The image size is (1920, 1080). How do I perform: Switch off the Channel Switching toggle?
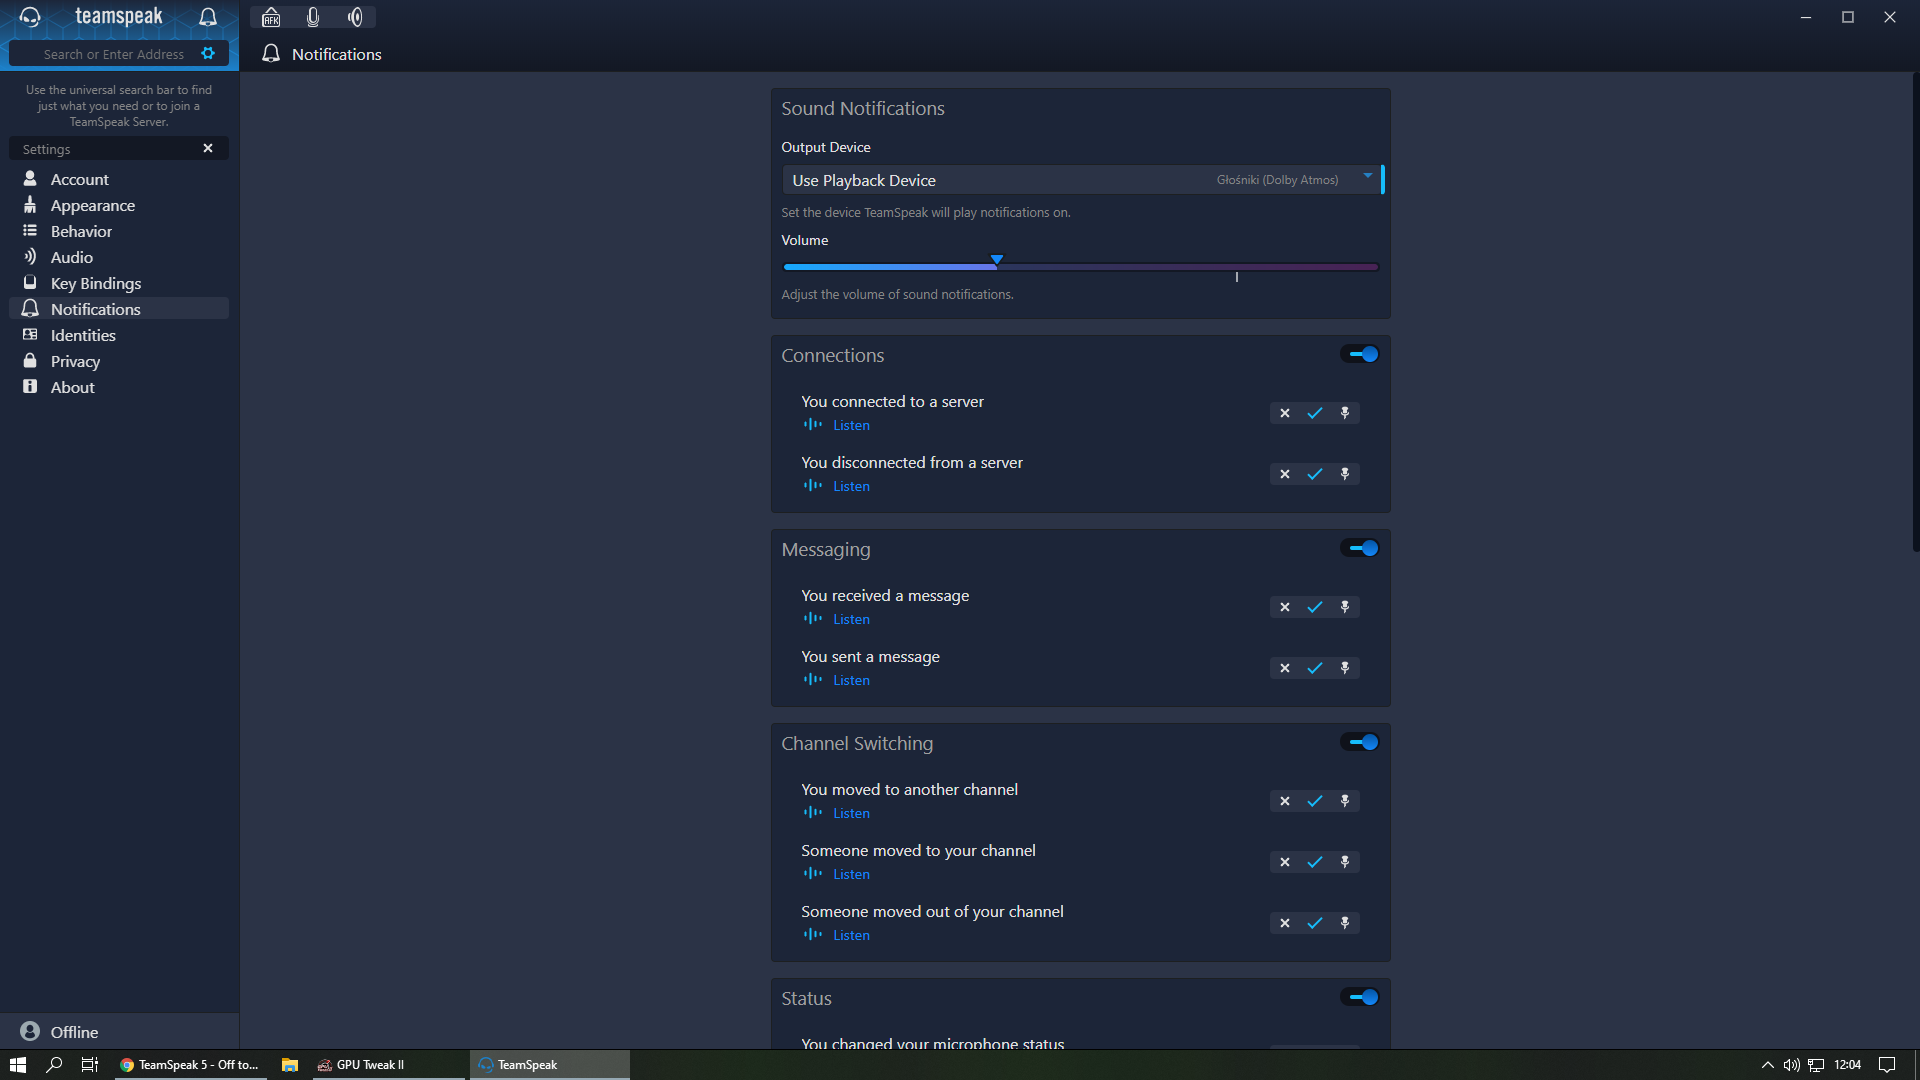pyautogui.click(x=1360, y=742)
